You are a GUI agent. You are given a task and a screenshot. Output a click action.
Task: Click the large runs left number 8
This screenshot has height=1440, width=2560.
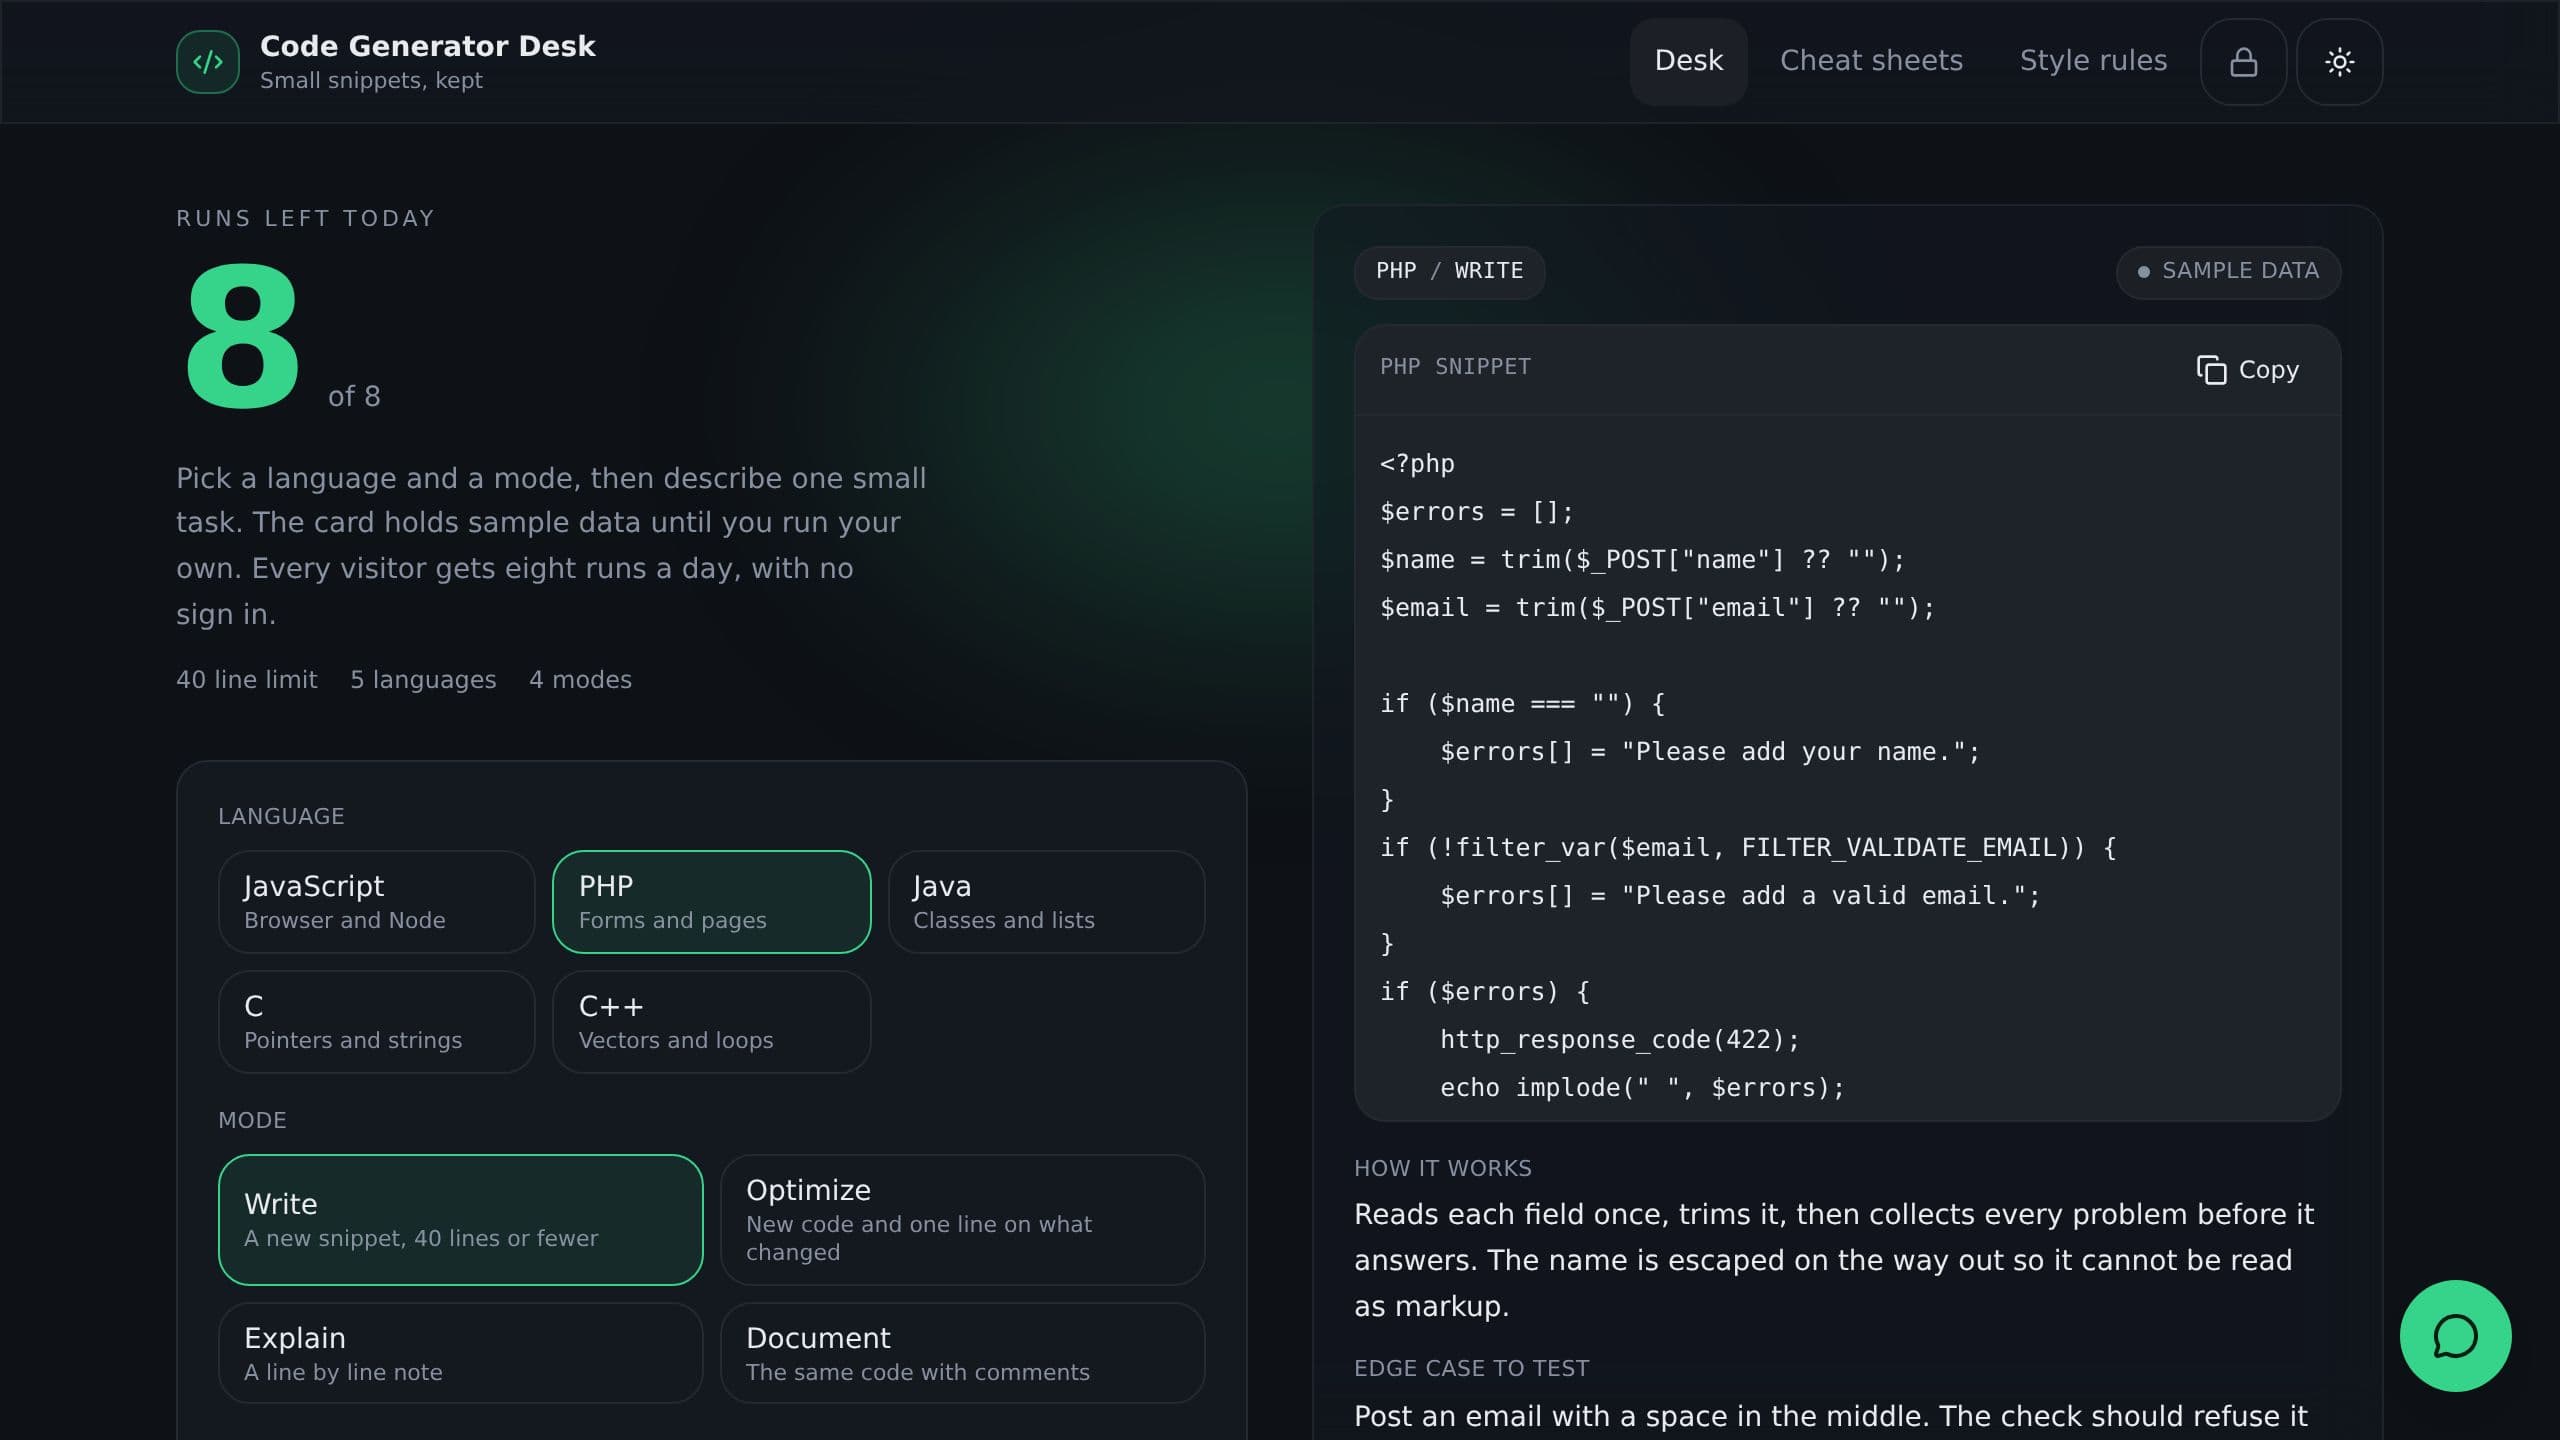tap(242, 338)
